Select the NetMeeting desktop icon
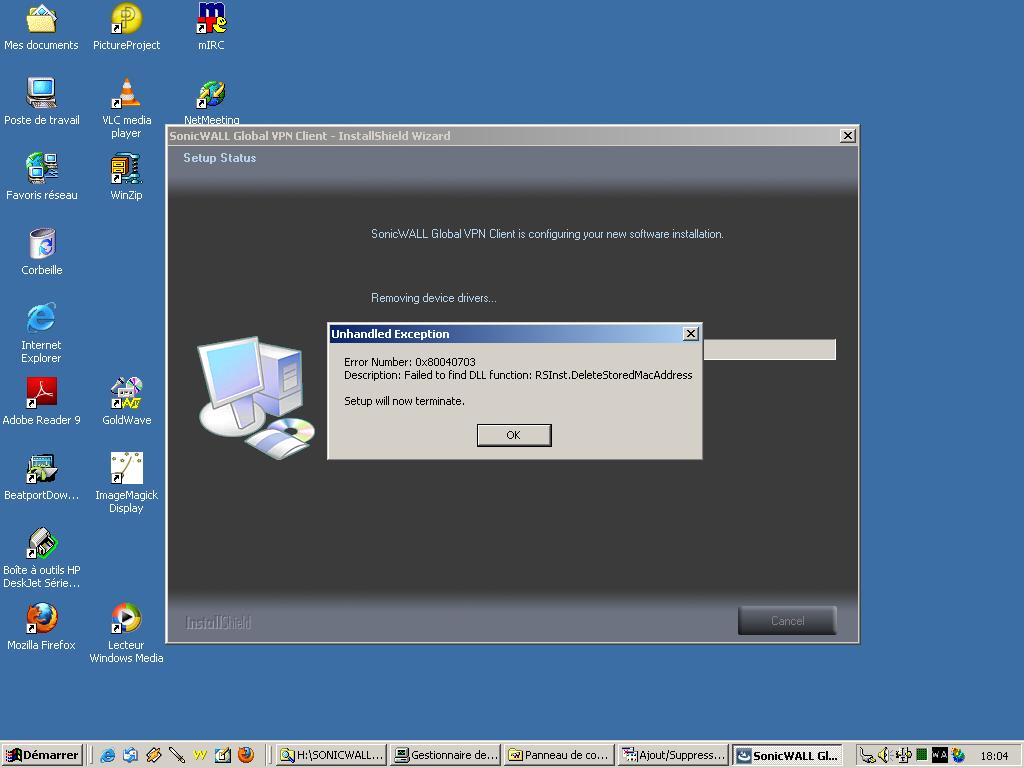1024x768 pixels. pyautogui.click(x=211, y=101)
